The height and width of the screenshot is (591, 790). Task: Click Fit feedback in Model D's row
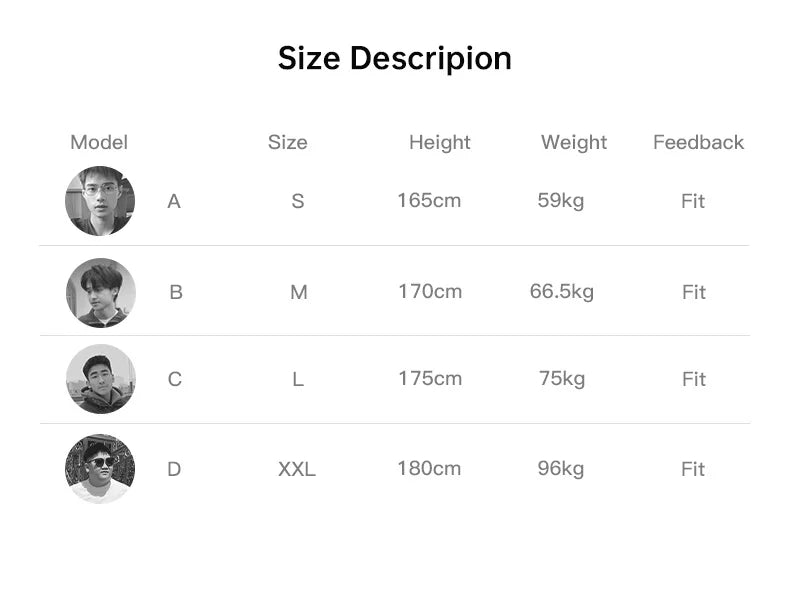coord(693,469)
